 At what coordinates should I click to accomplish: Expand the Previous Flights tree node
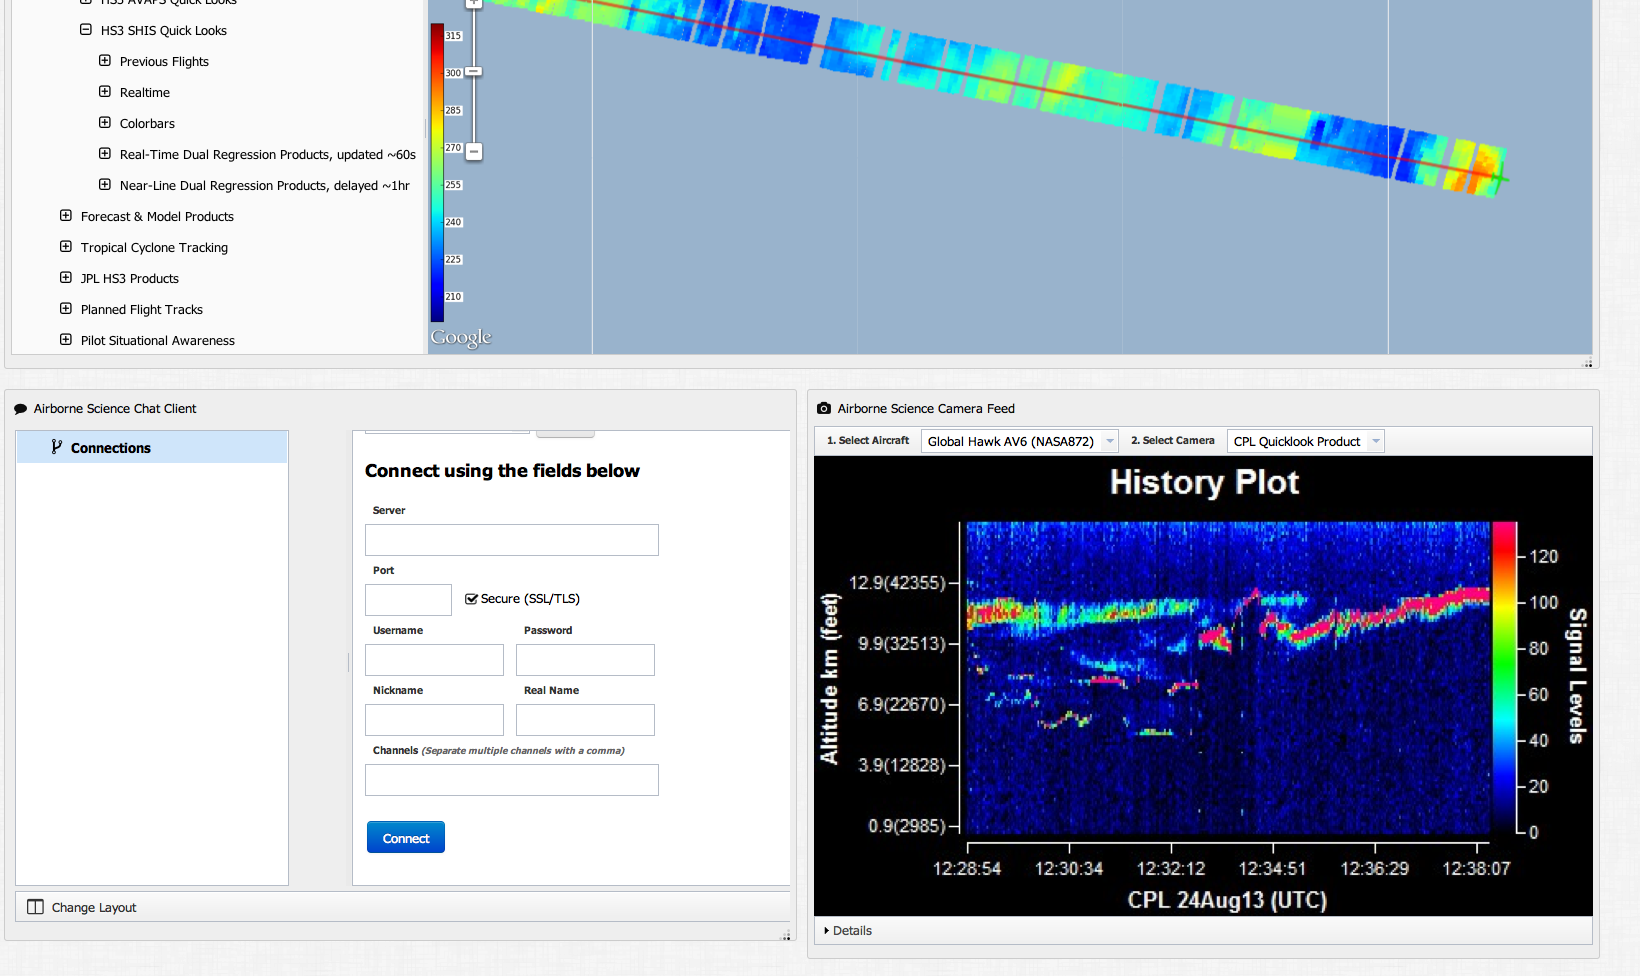[x=105, y=61]
